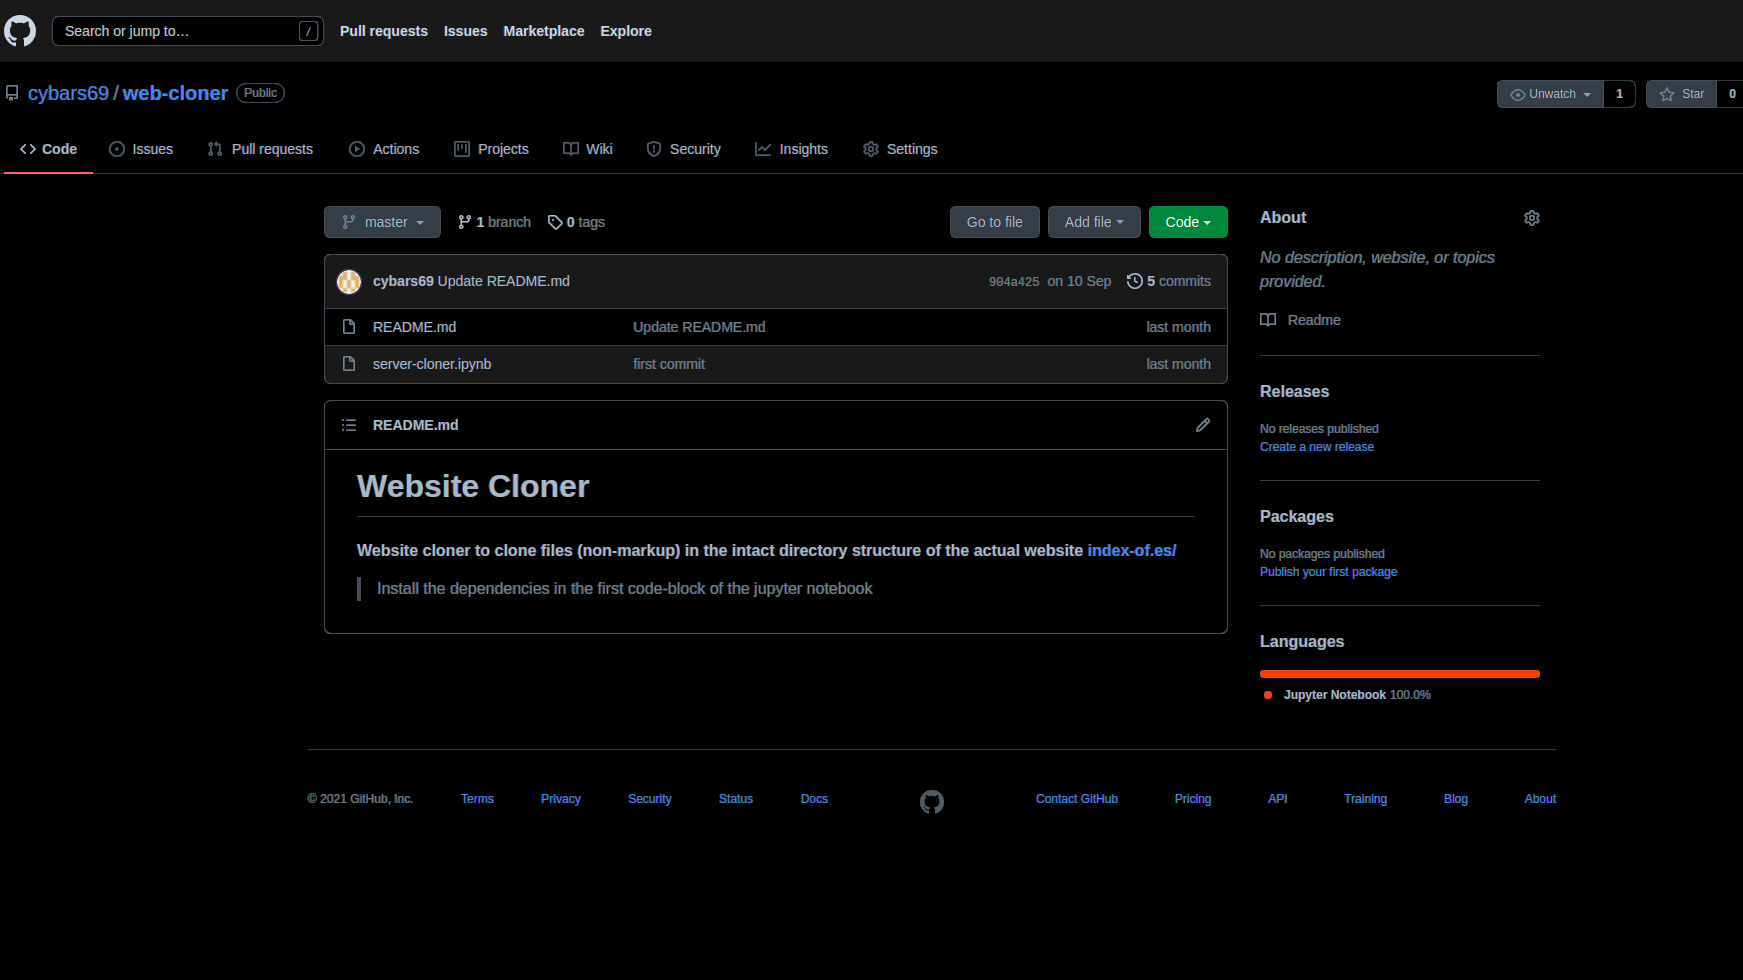Open the README.md file

pyautogui.click(x=414, y=327)
